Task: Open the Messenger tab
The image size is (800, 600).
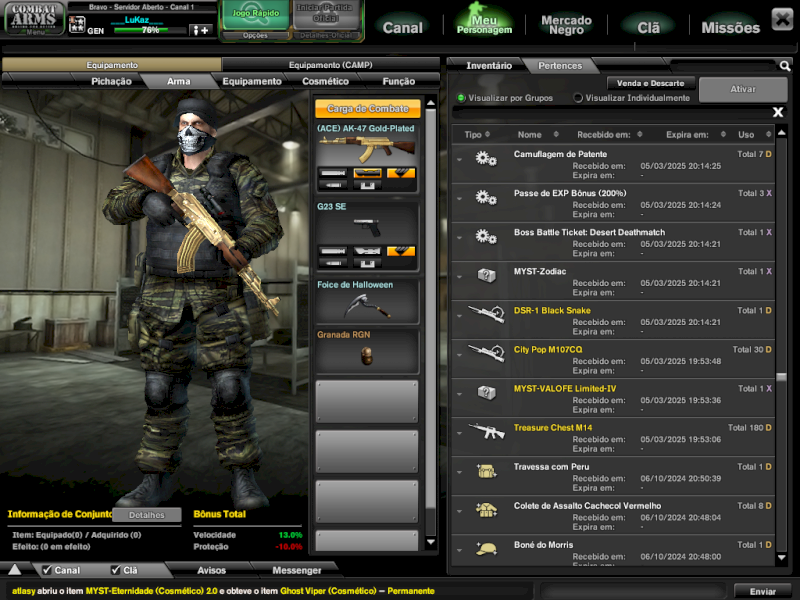Action: pyautogui.click(x=296, y=570)
